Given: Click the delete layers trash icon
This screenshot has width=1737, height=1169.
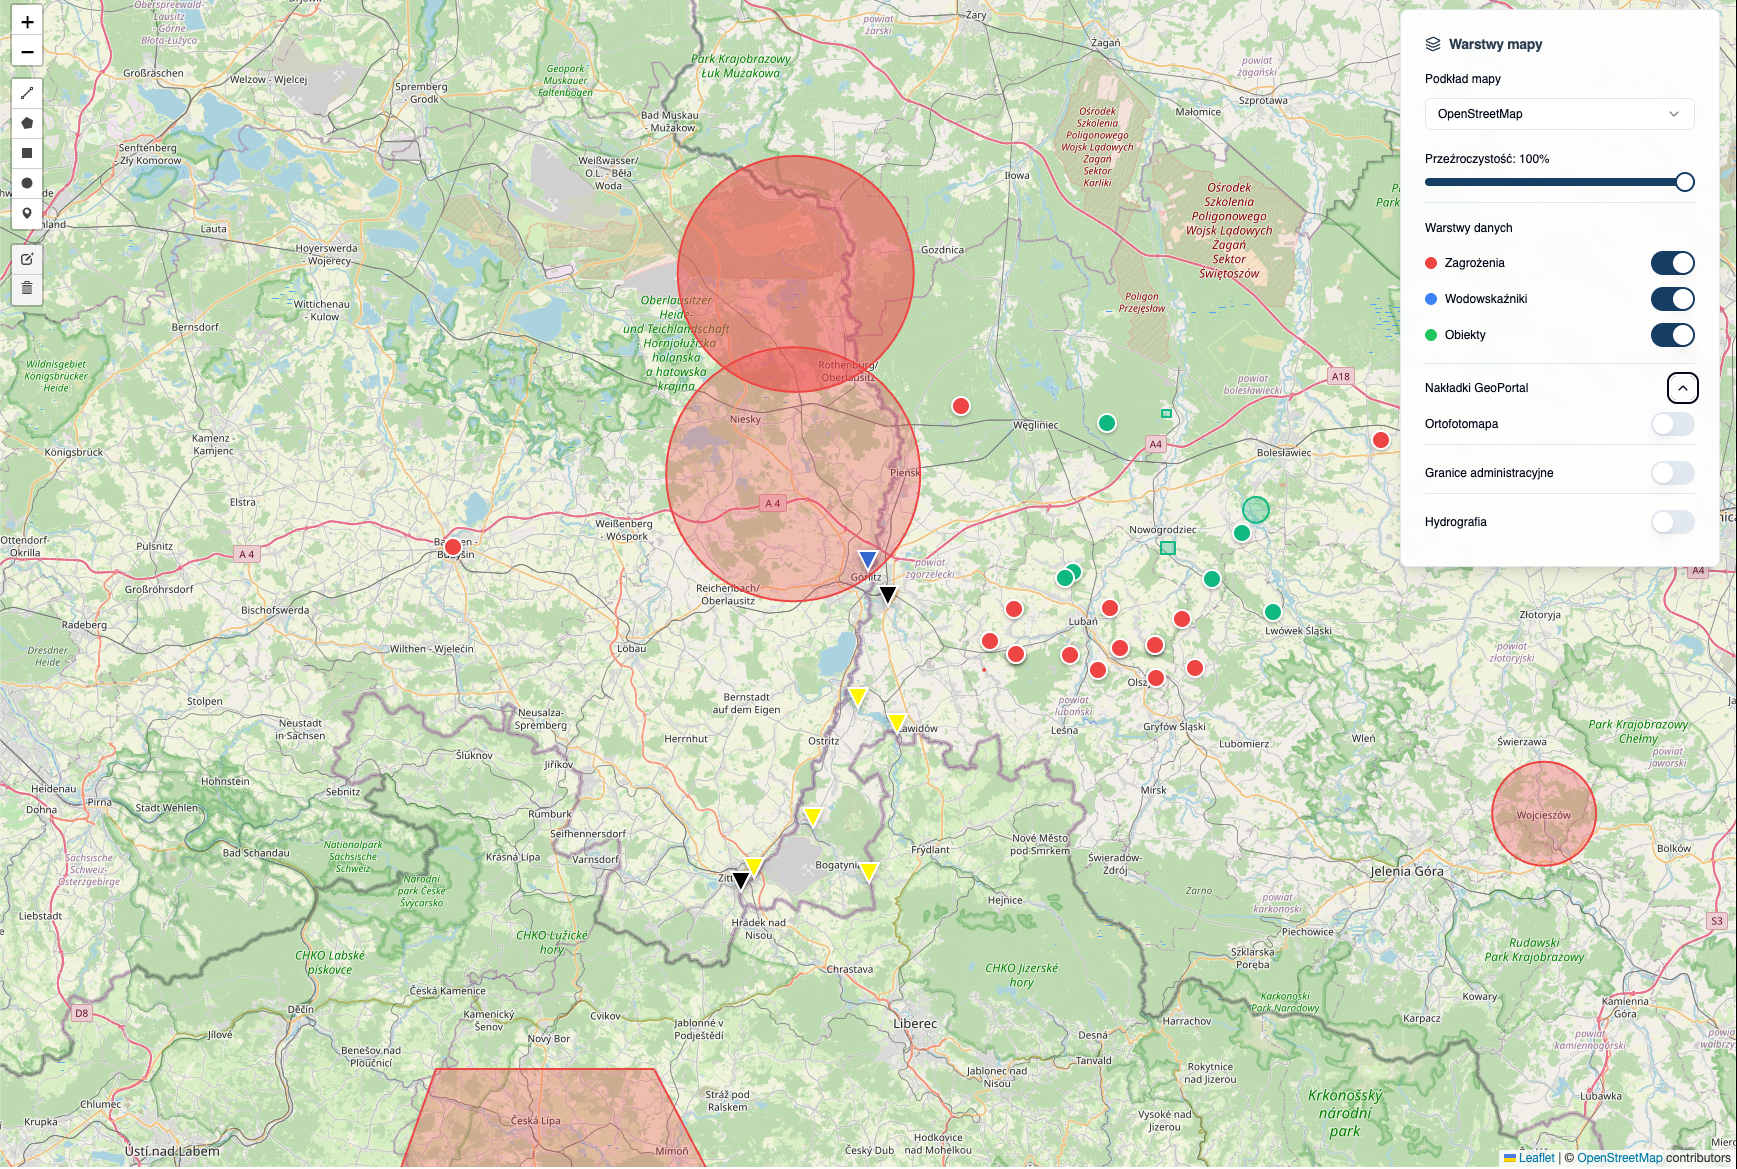Looking at the screenshot, I should (27, 289).
